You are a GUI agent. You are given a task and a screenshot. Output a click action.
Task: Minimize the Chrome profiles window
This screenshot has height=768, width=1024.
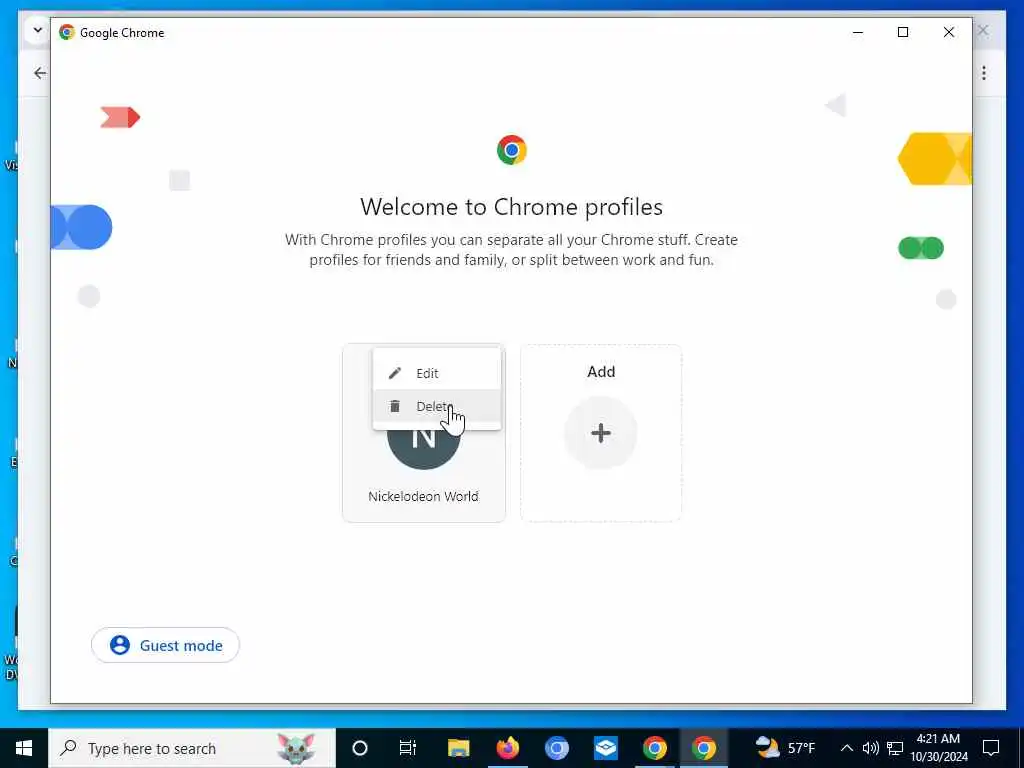(x=858, y=32)
